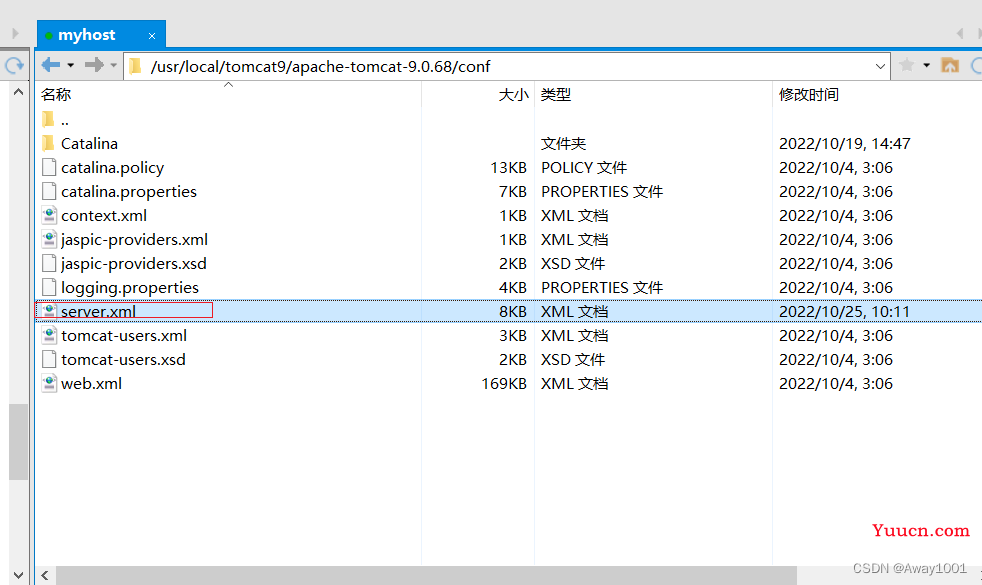
Task: Click the folder icon in the path bar
Action: tap(135, 66)
